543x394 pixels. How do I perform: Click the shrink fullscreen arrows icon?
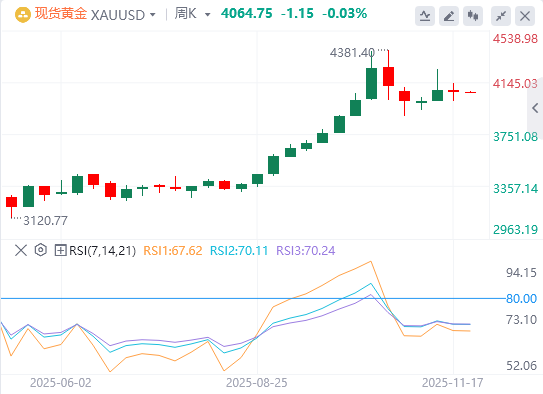tap(501, 16)
